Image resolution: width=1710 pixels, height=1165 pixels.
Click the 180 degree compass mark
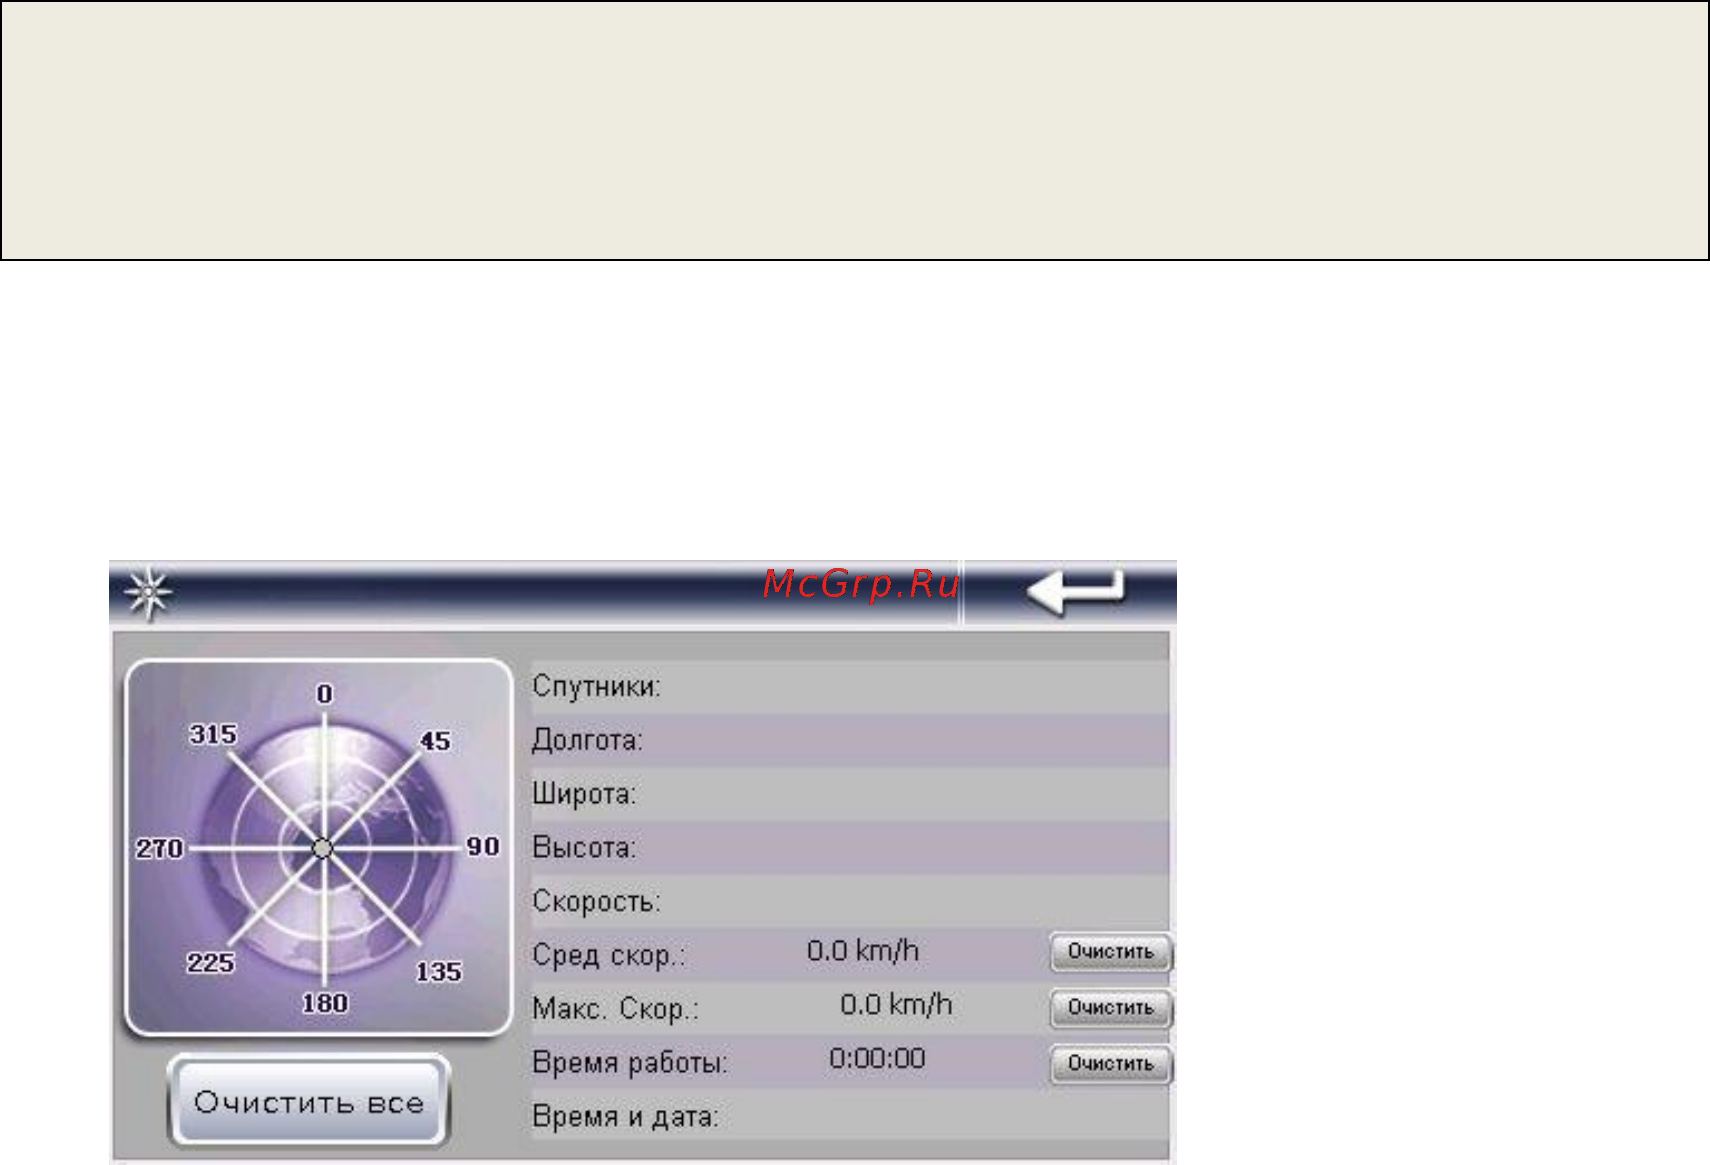(x=325, y=1002)
